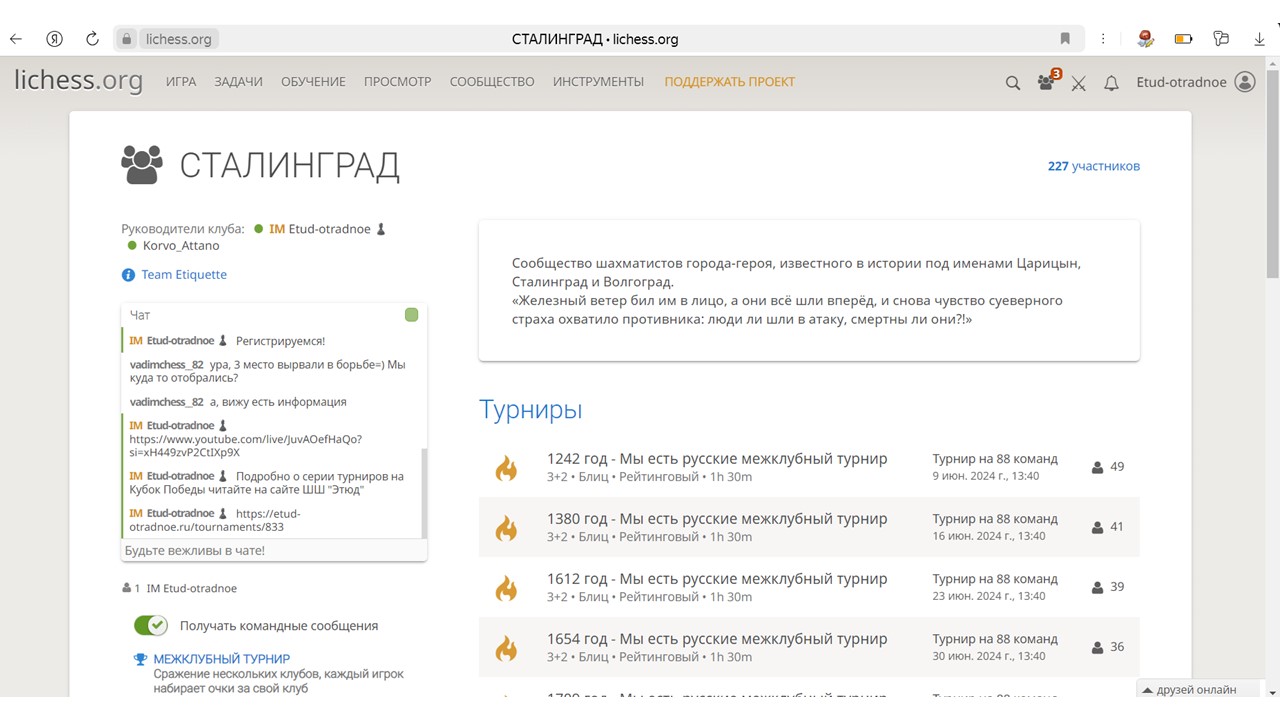Click the fire icon of 1242 год tournament
1280x720 pixels.
507,467
